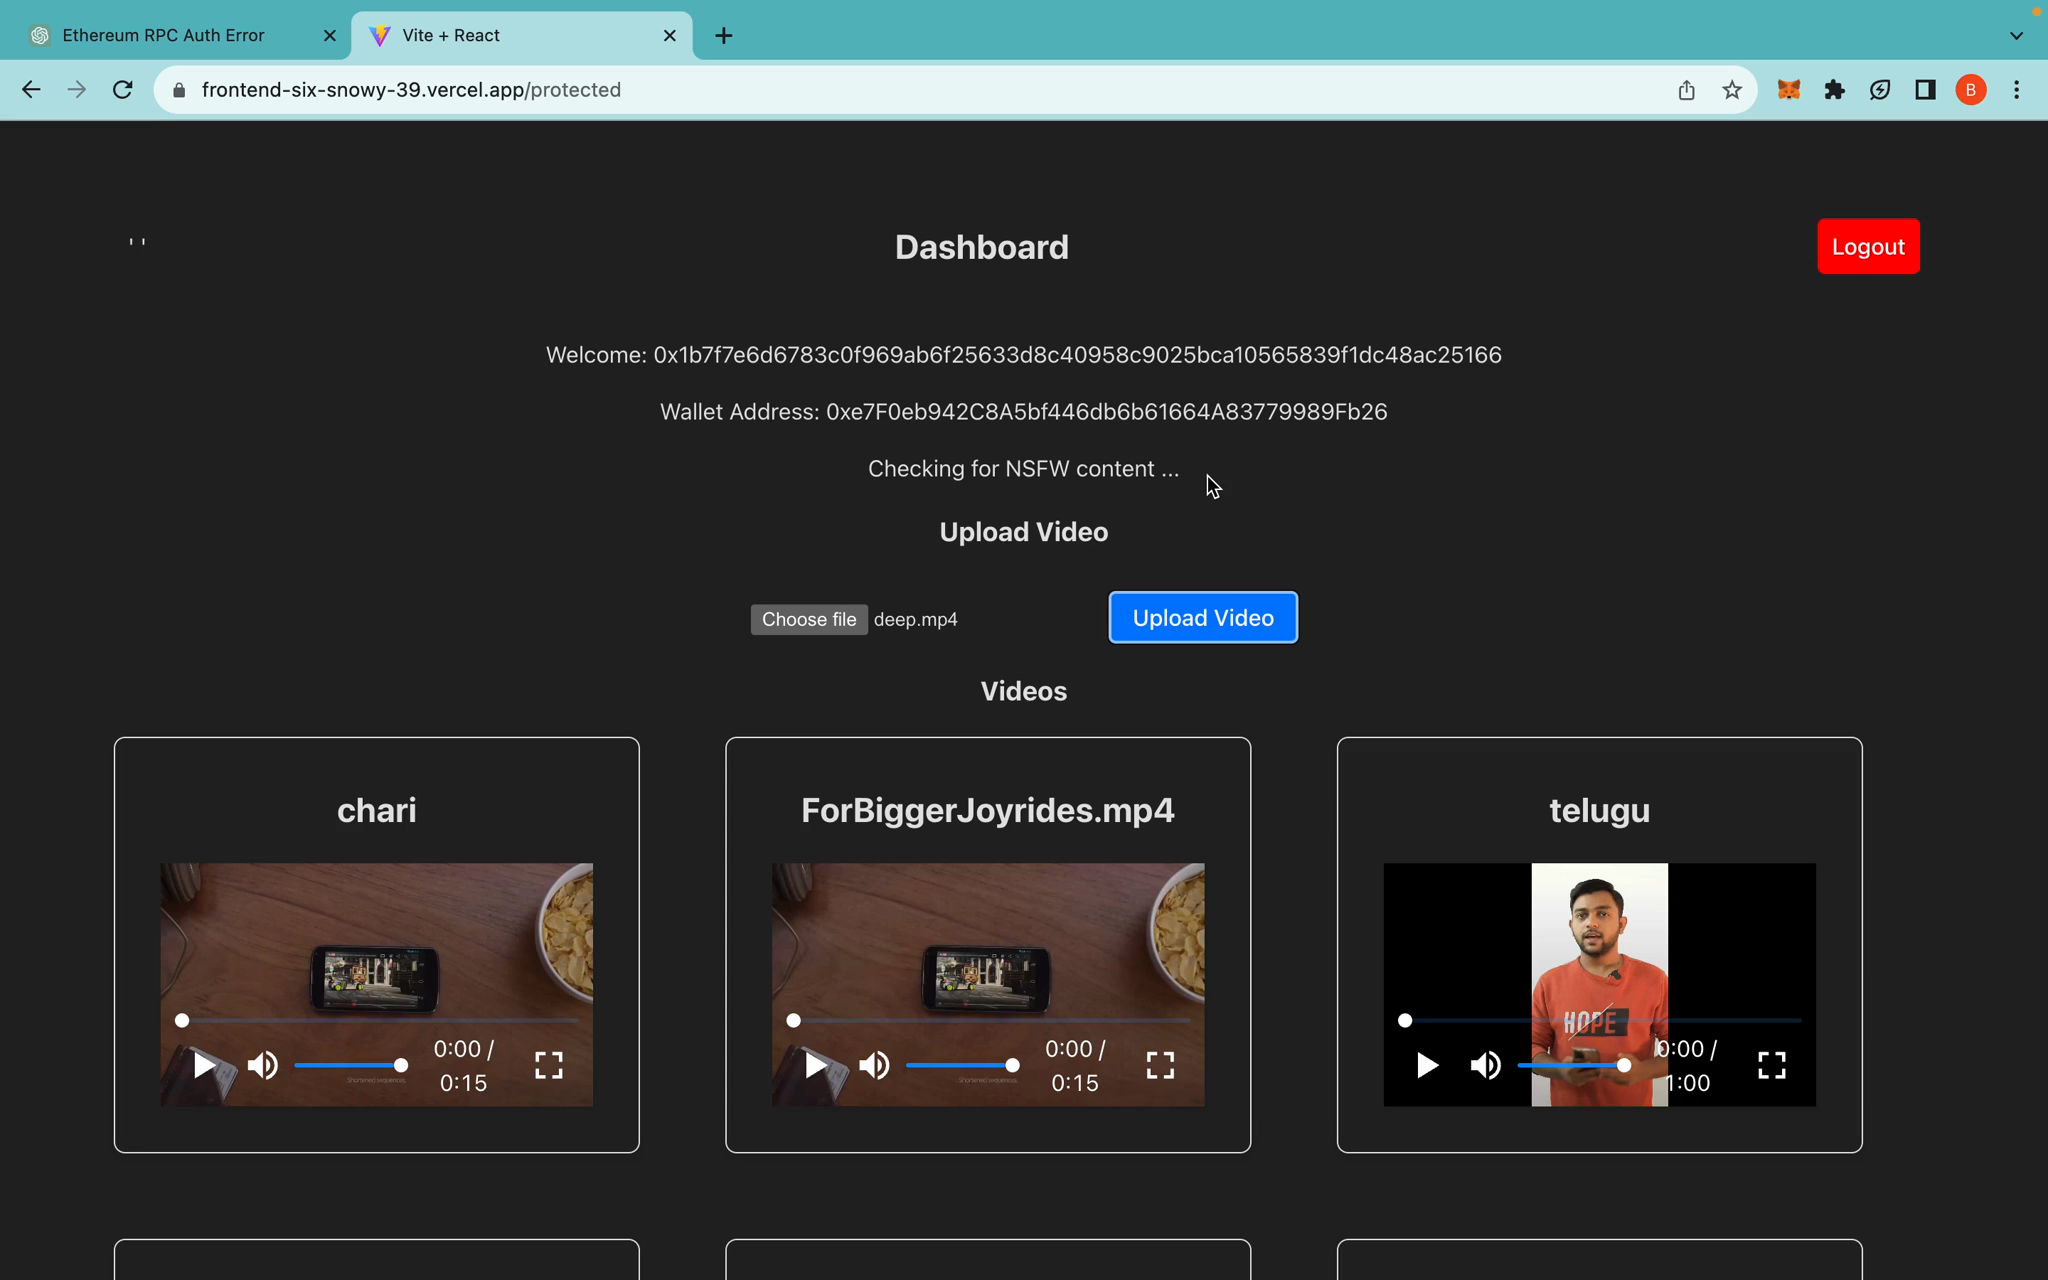Click the lightning extension icon in toolbar
Image resolution: width=2048 pixels, height=1280 pixels.
[x=1880, y=90]
